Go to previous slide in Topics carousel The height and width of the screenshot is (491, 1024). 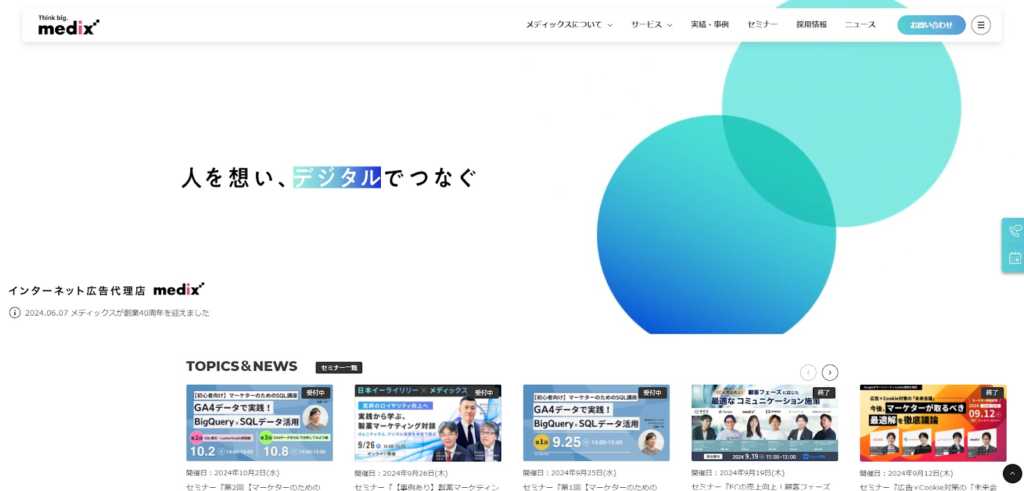pos(808,372)
